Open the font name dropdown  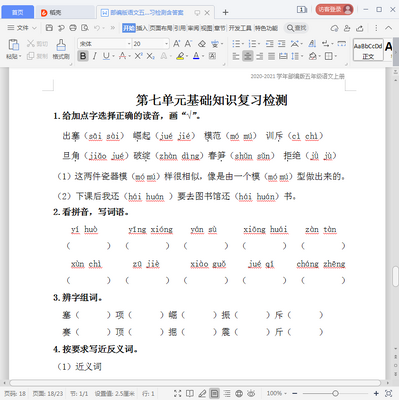104,44
